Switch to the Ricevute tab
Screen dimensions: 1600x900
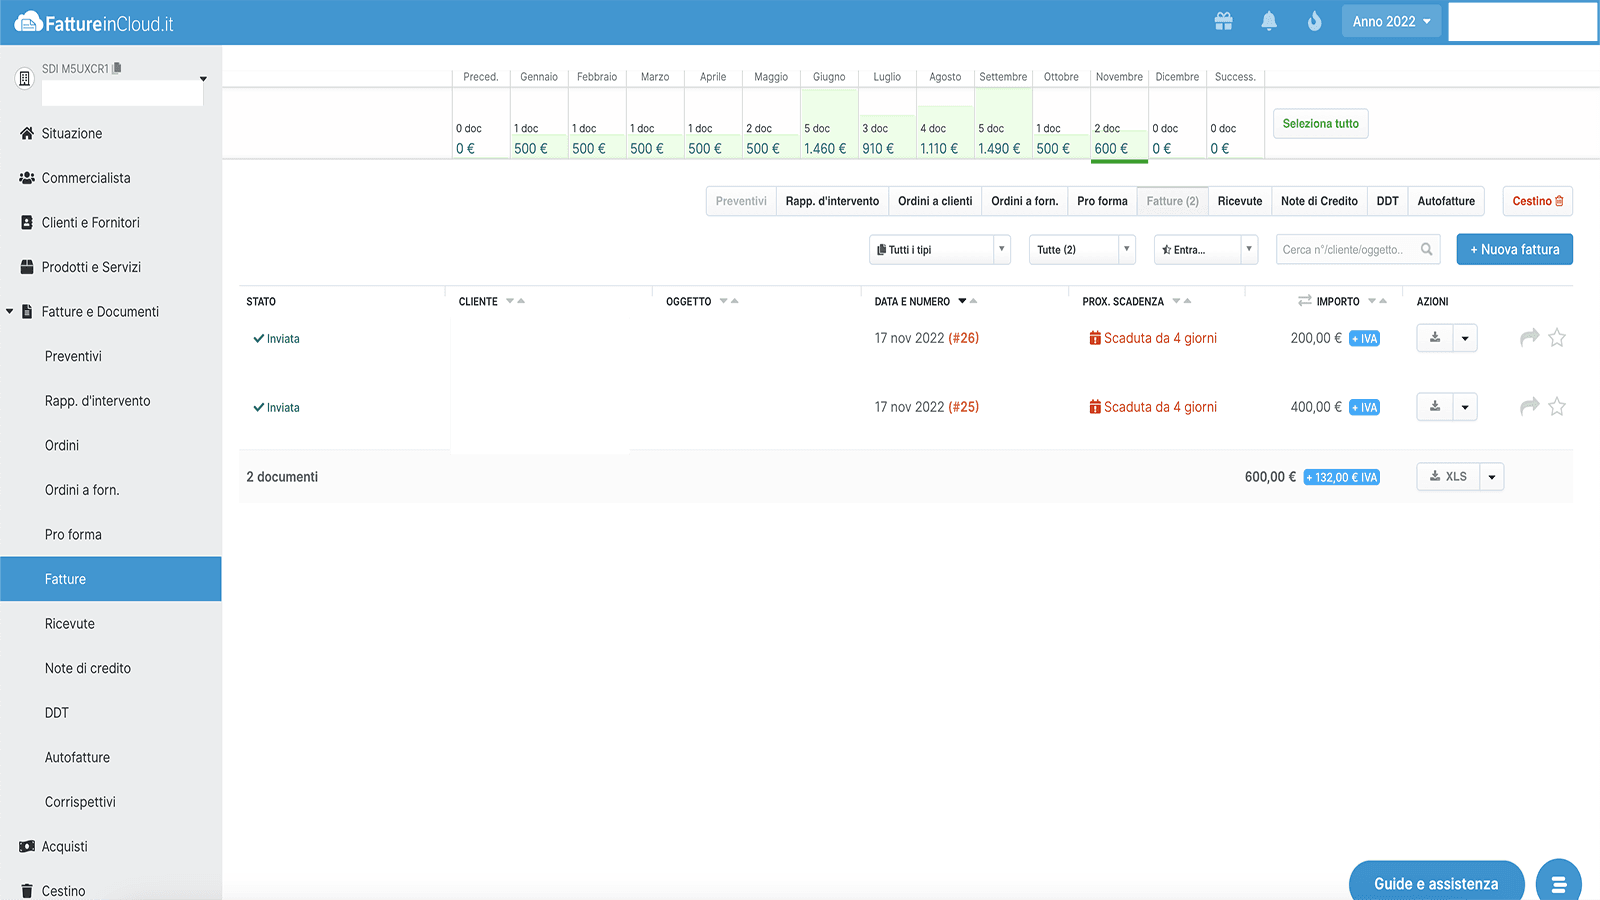1239,201
